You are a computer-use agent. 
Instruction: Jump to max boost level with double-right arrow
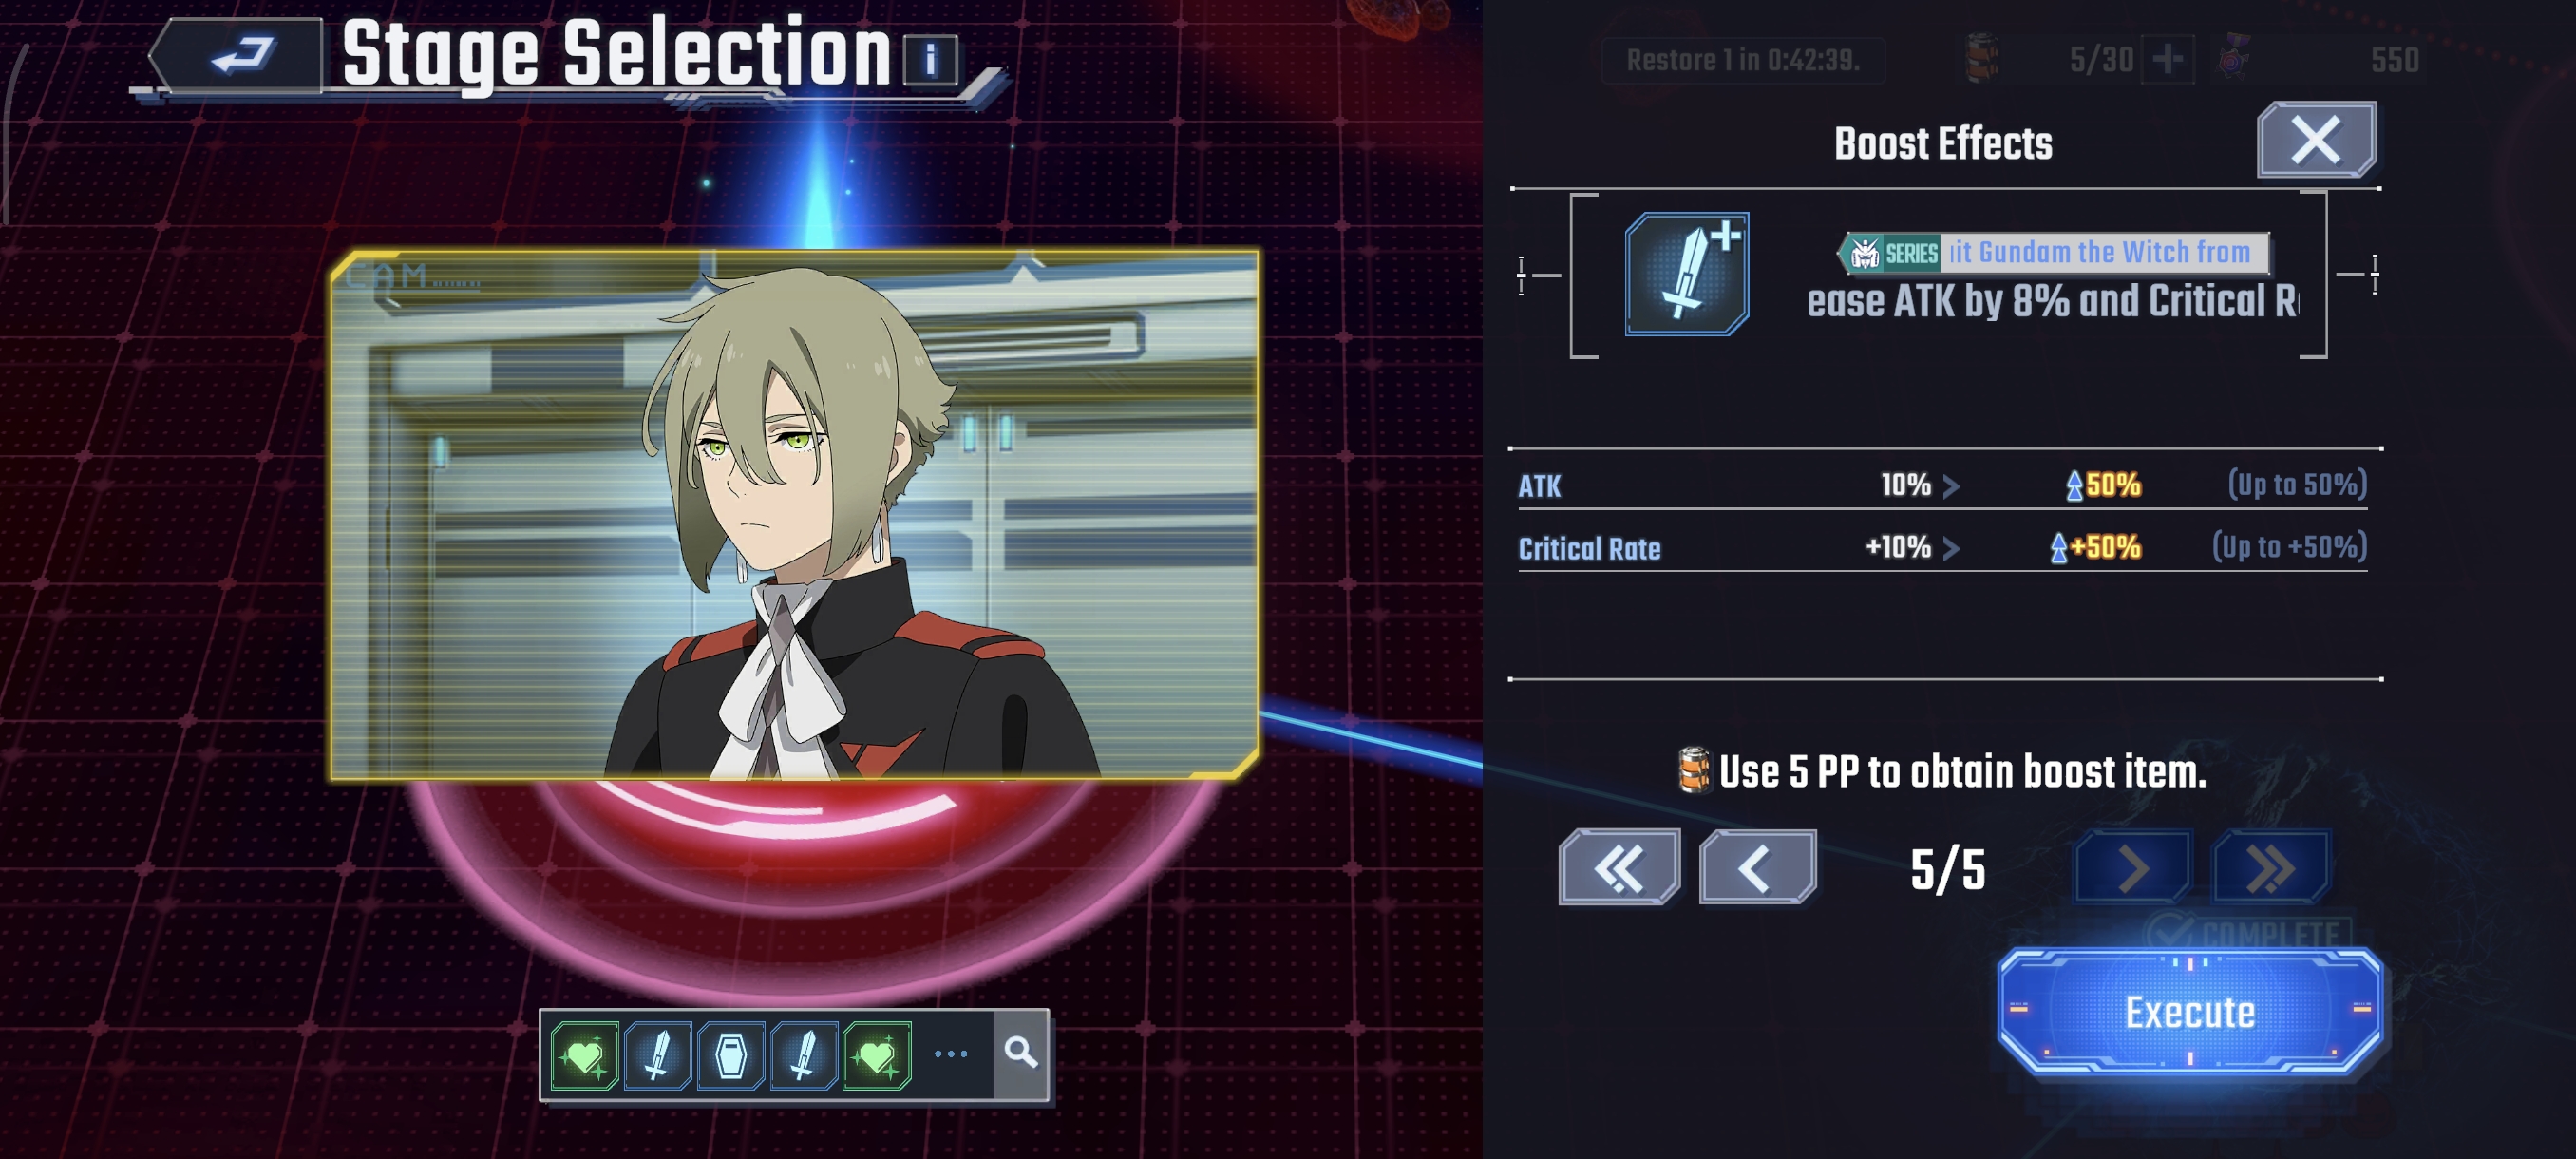[x=2271, y=867]
